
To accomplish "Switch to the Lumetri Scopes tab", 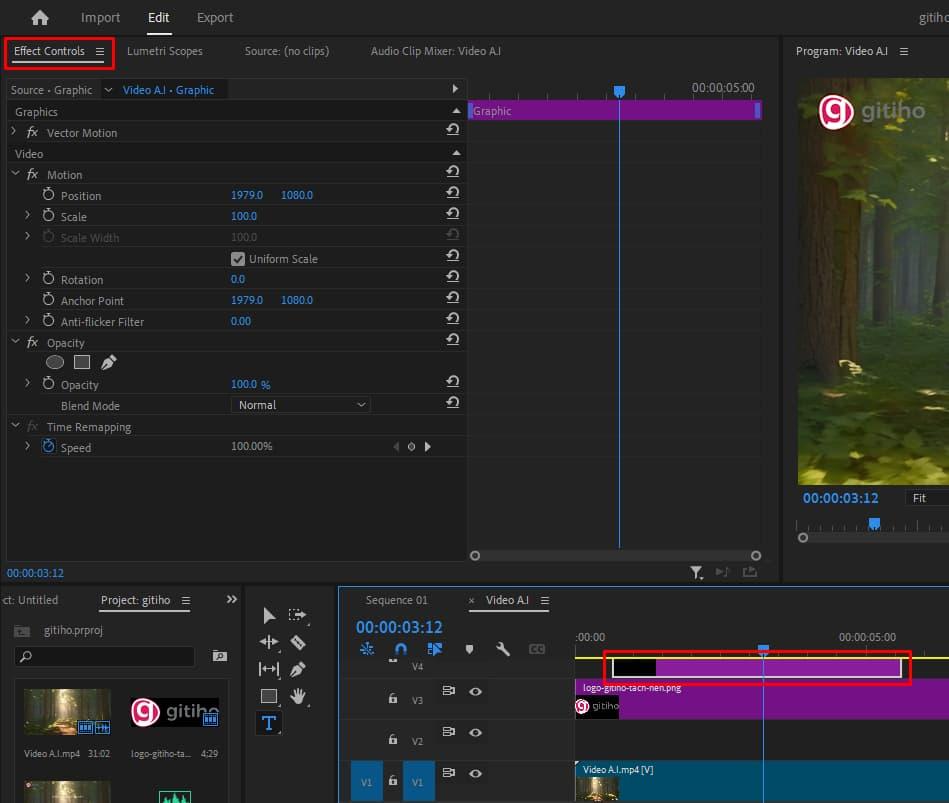I will click(x=165, y=51).
